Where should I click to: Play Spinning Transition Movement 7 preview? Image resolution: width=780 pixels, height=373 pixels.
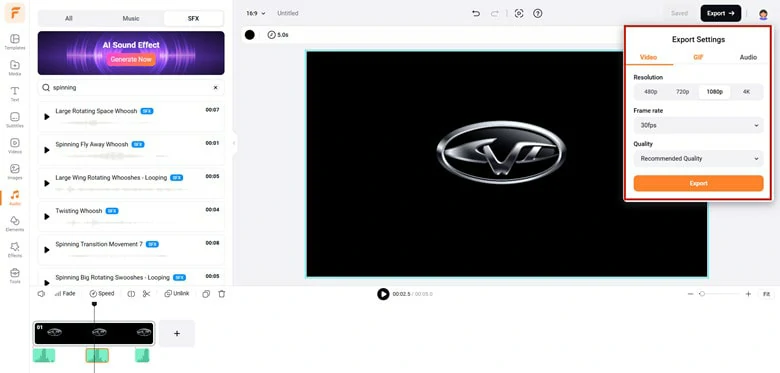pyautogui.click(x=47, y=250)
